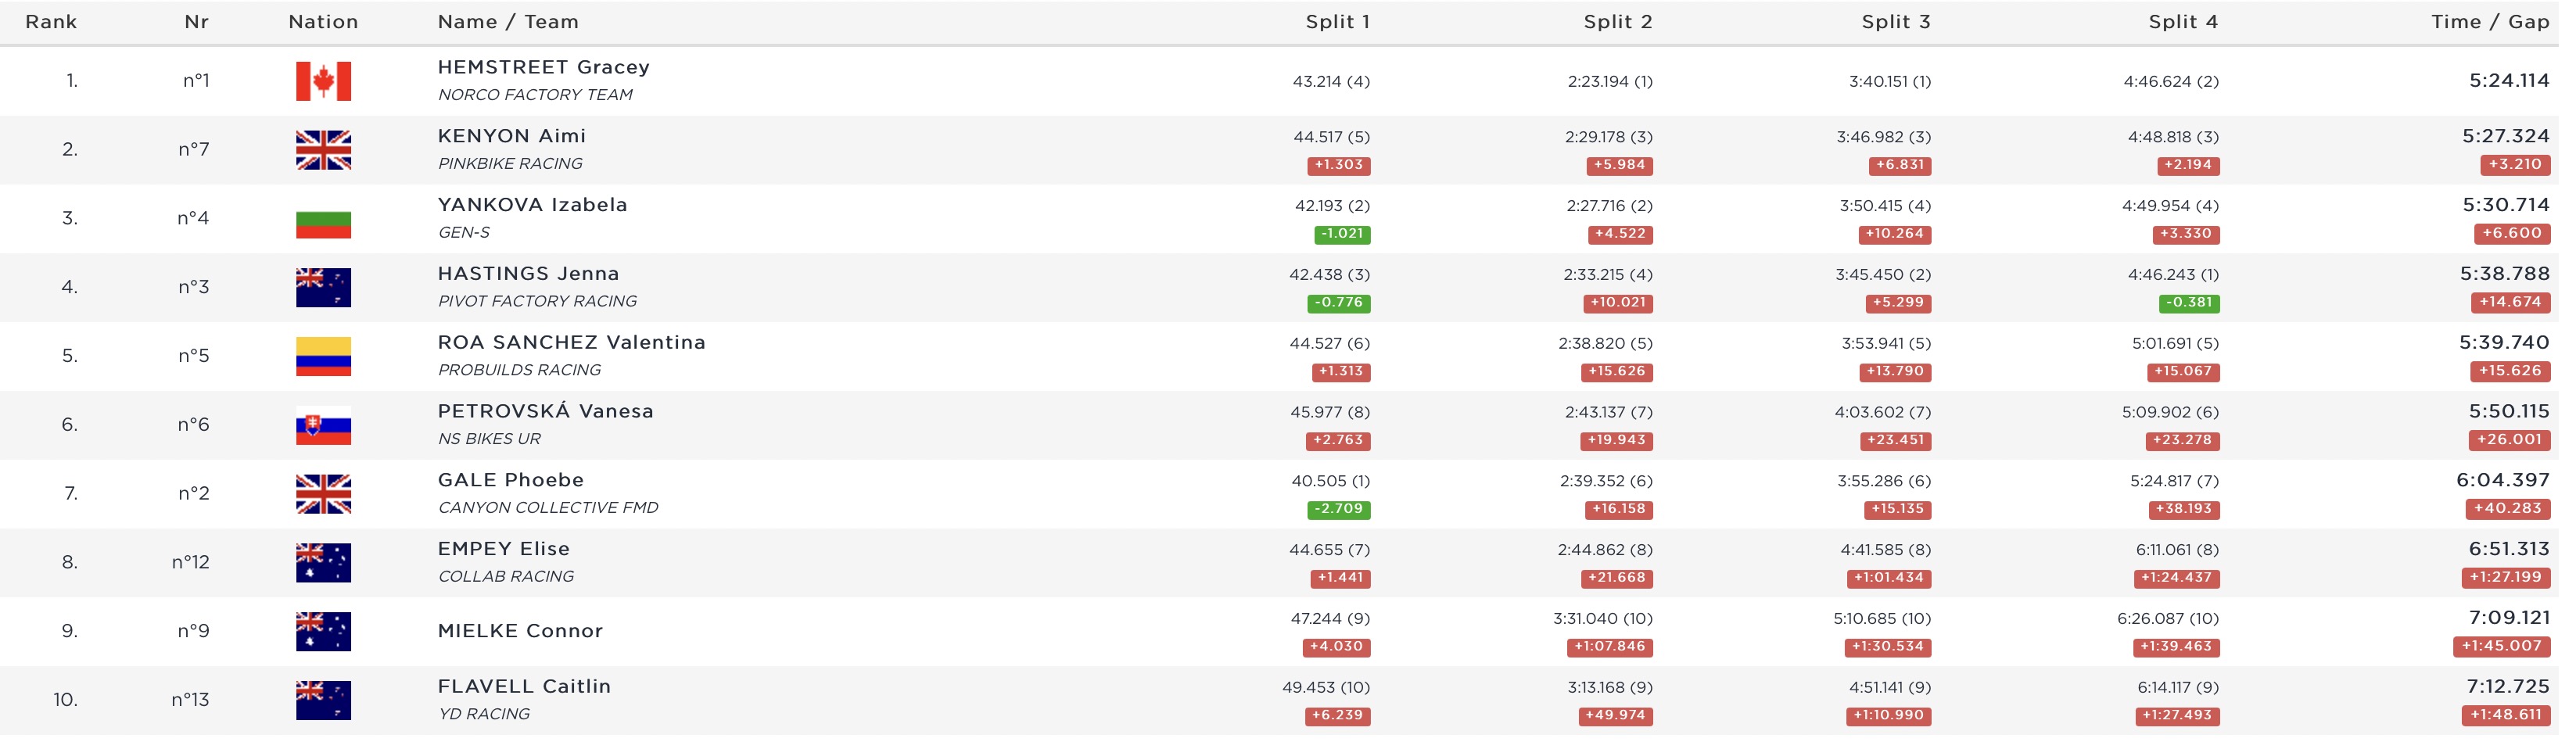Image resolution: width=2576 pixels, height=749 pixels.
Task: Click the green -0.381 split badge
Action: pyautogui.click(x=2189, y=303)
